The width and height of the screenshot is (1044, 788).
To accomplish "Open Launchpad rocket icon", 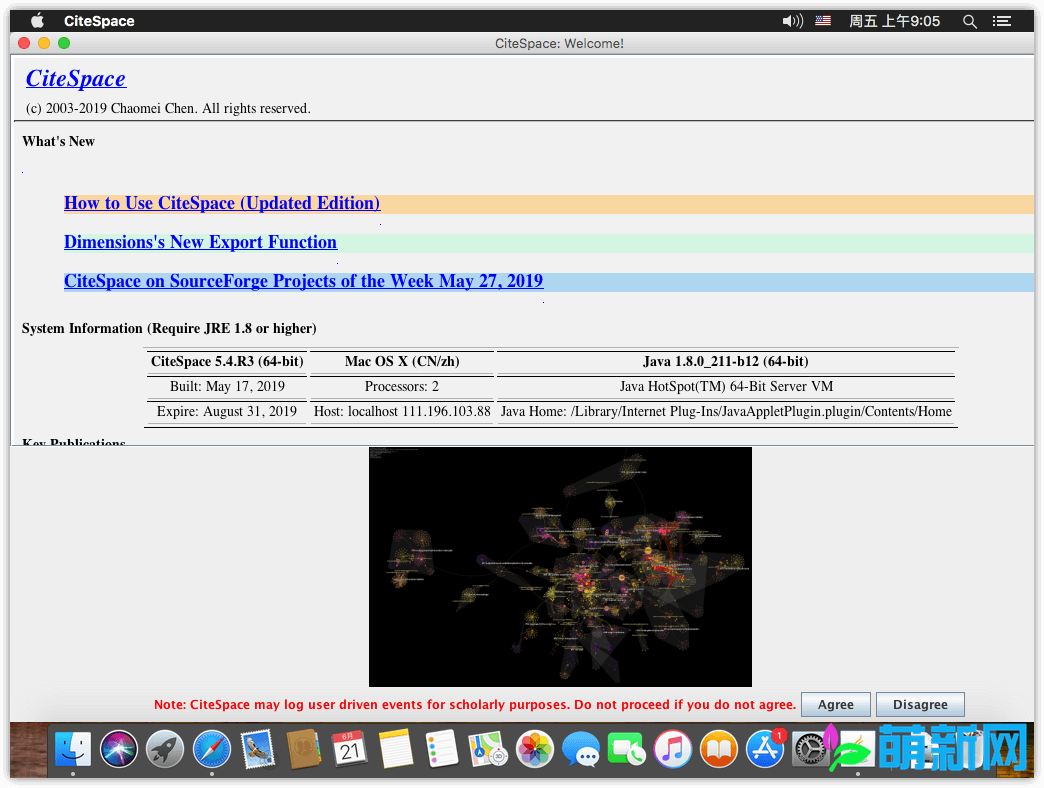I will (165, 749).
